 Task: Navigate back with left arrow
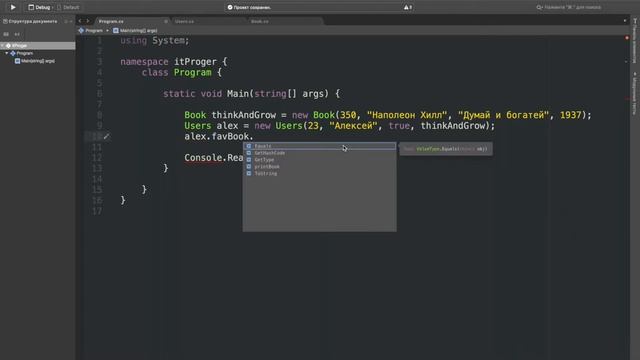click(80, 21)
